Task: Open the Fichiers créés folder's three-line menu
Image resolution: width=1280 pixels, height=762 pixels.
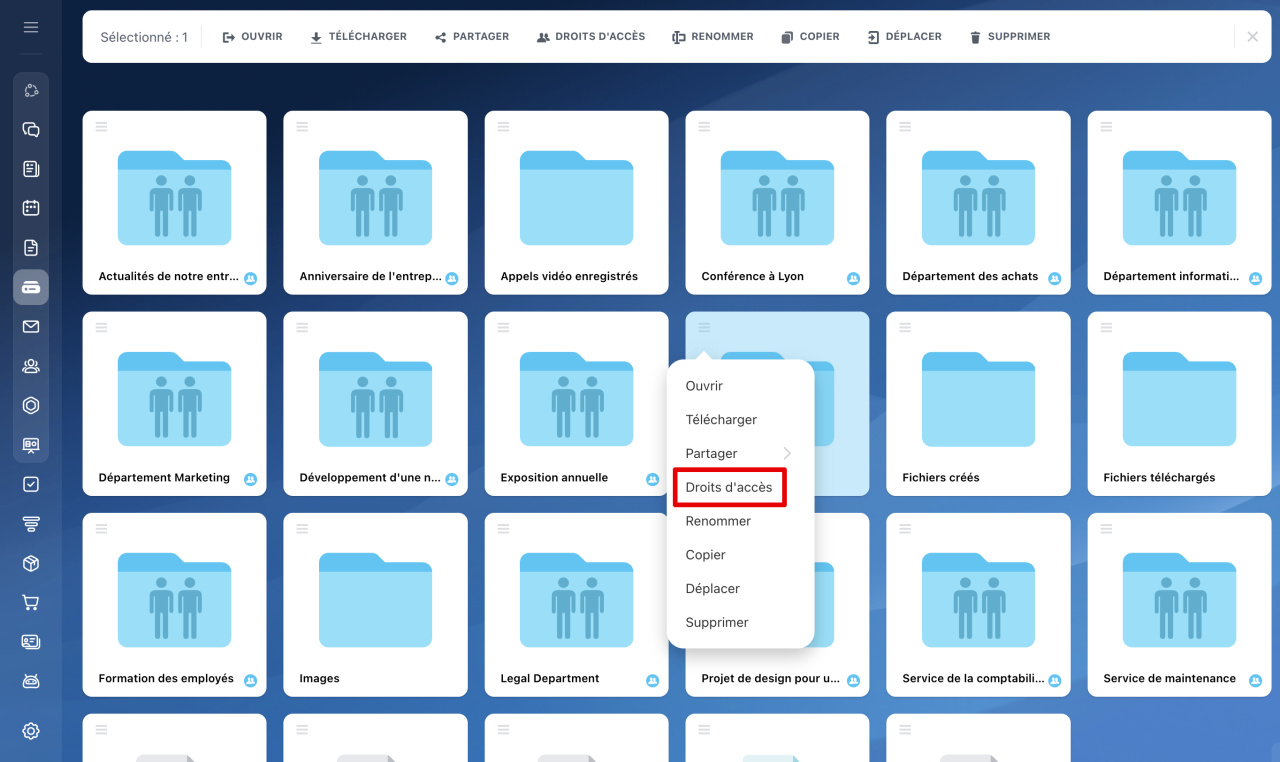Action: pos(905,328)
